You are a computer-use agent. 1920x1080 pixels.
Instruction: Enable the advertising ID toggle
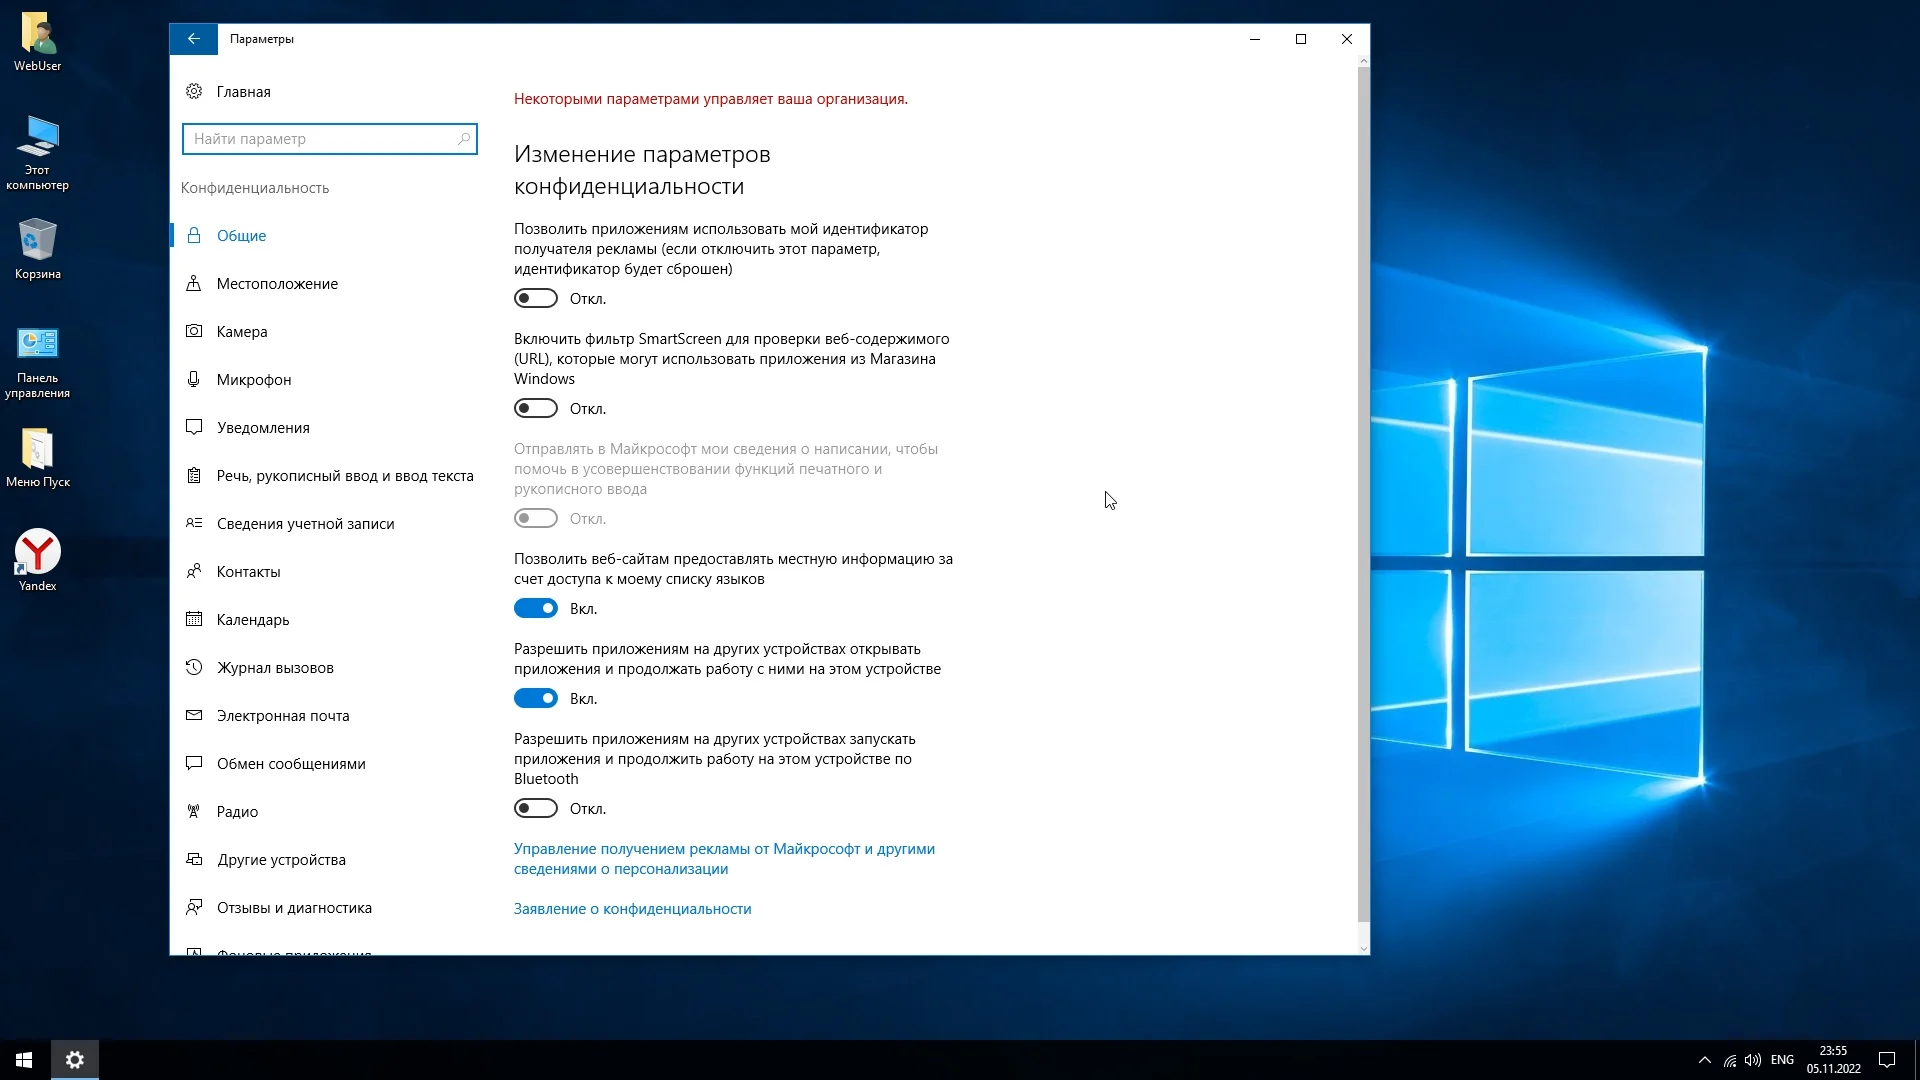click(536, 298)
